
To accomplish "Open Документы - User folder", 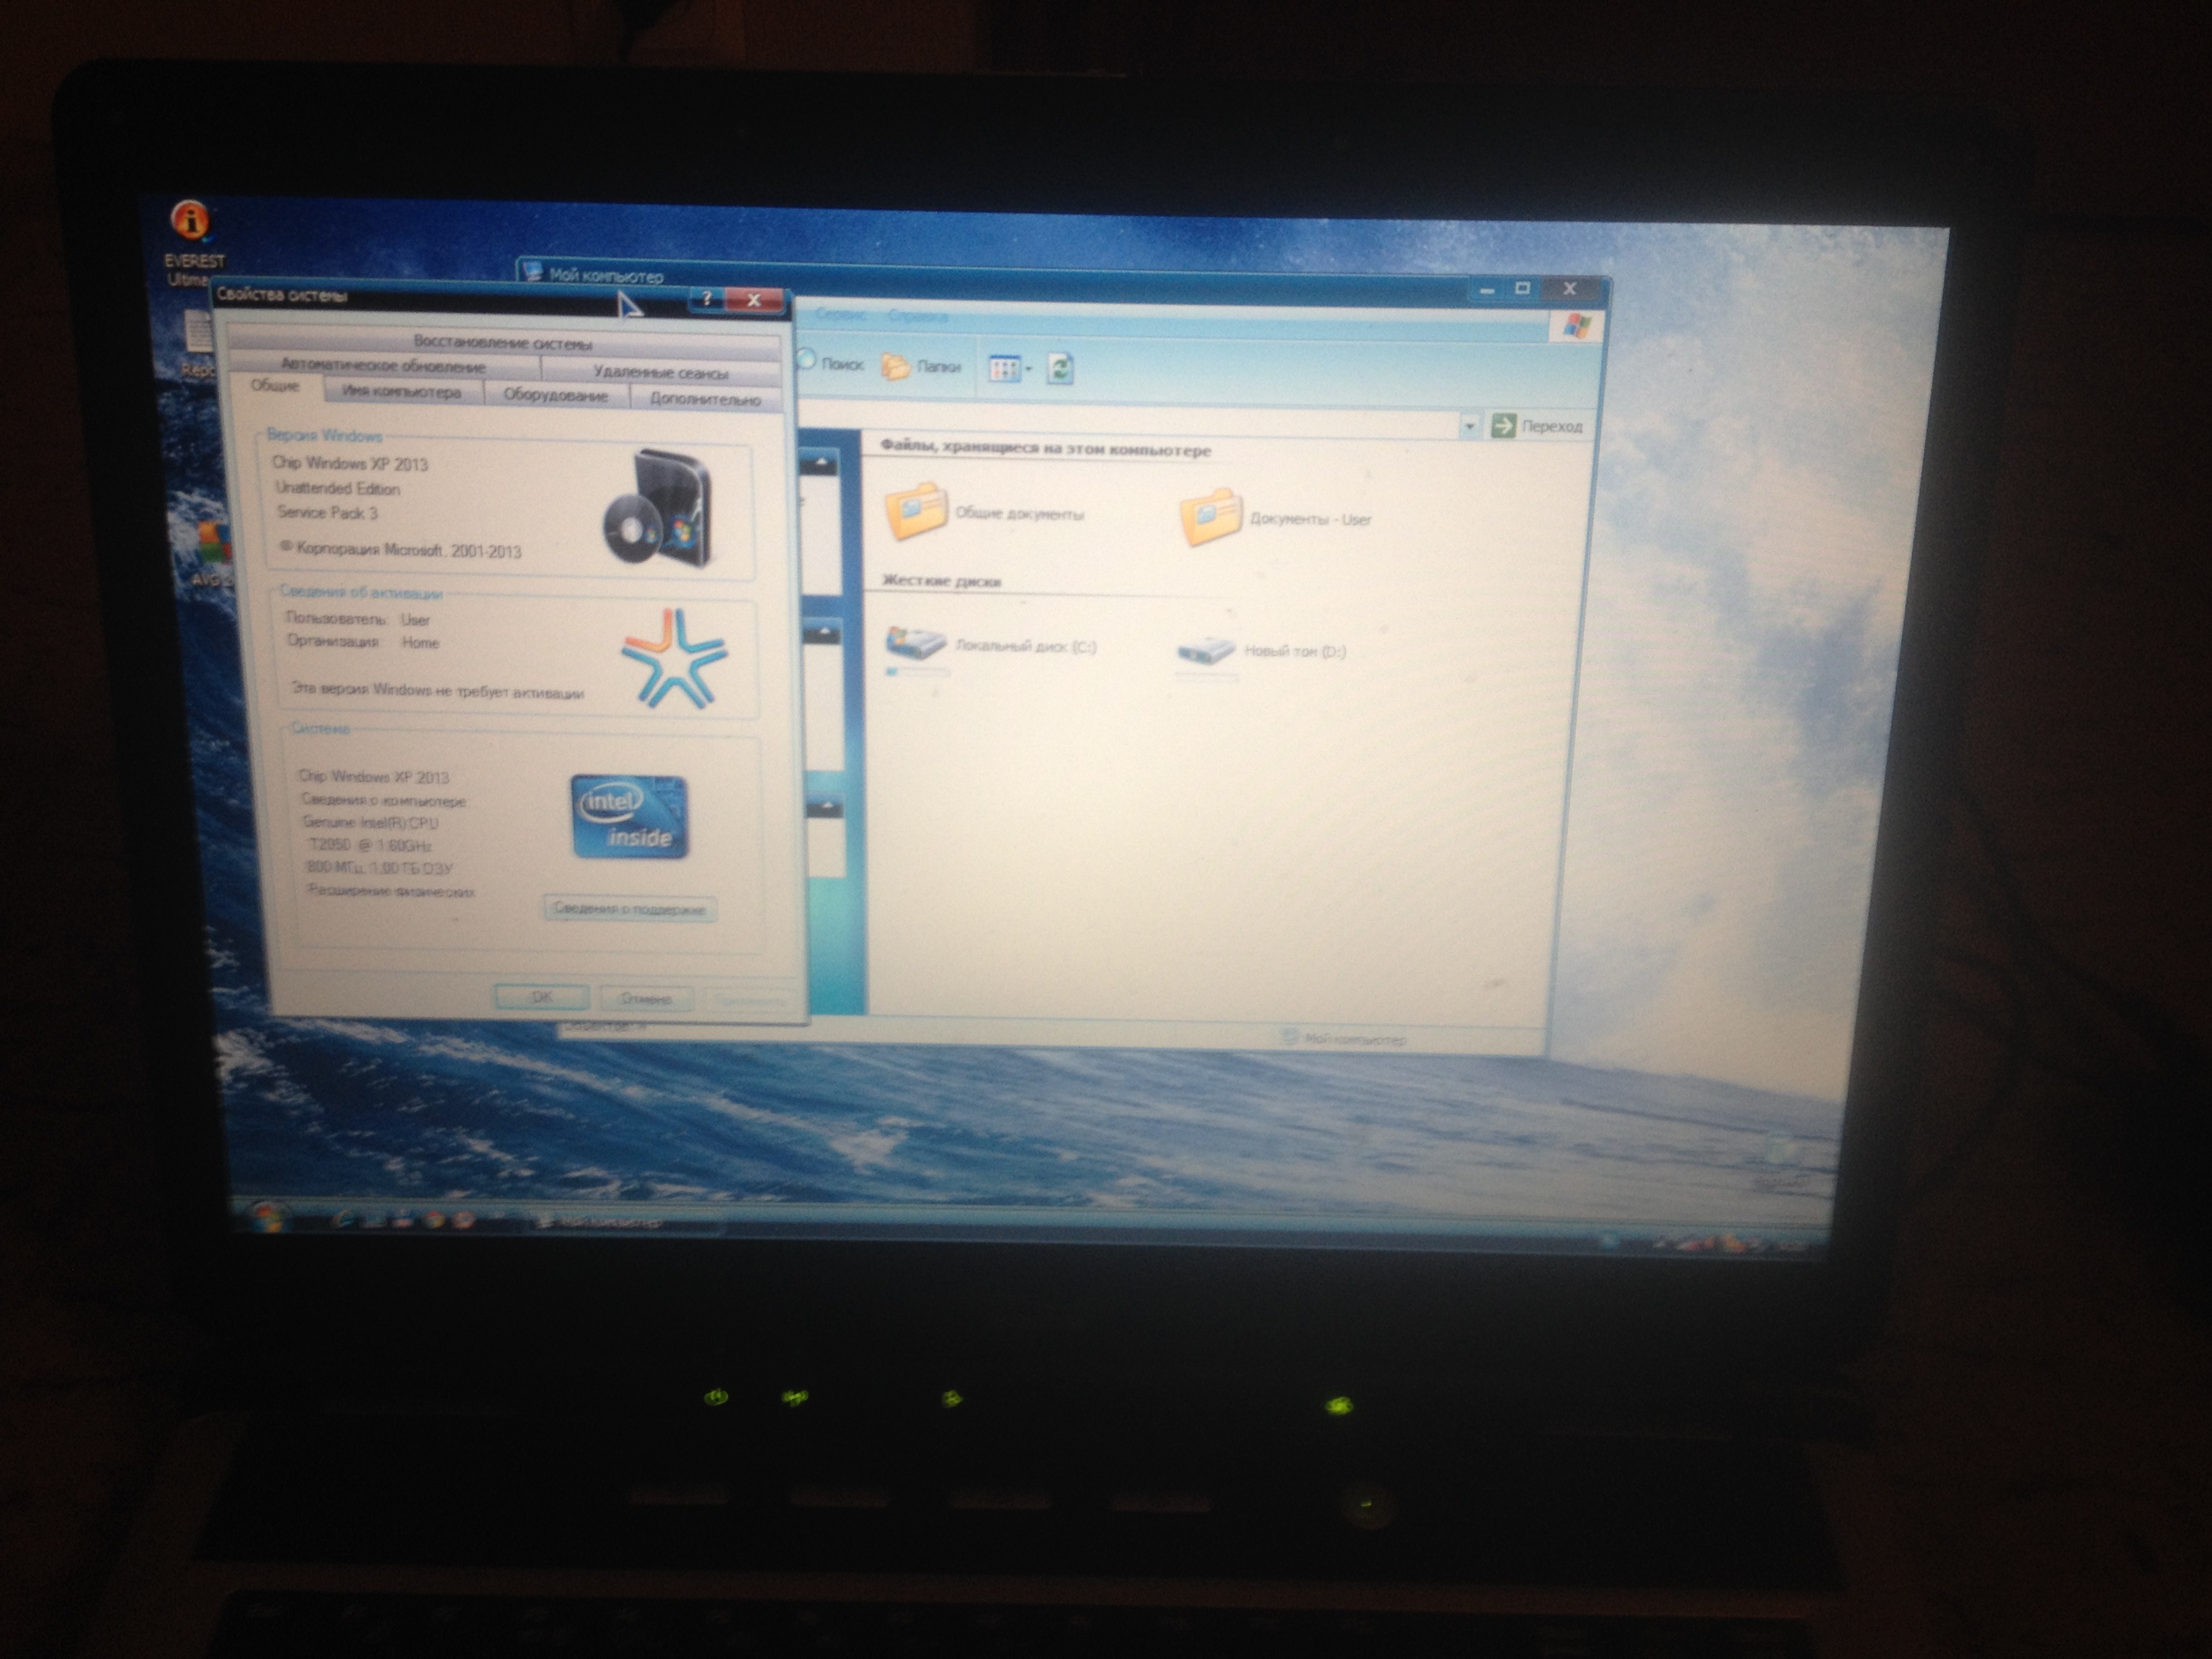I will tap(1211, 517).
